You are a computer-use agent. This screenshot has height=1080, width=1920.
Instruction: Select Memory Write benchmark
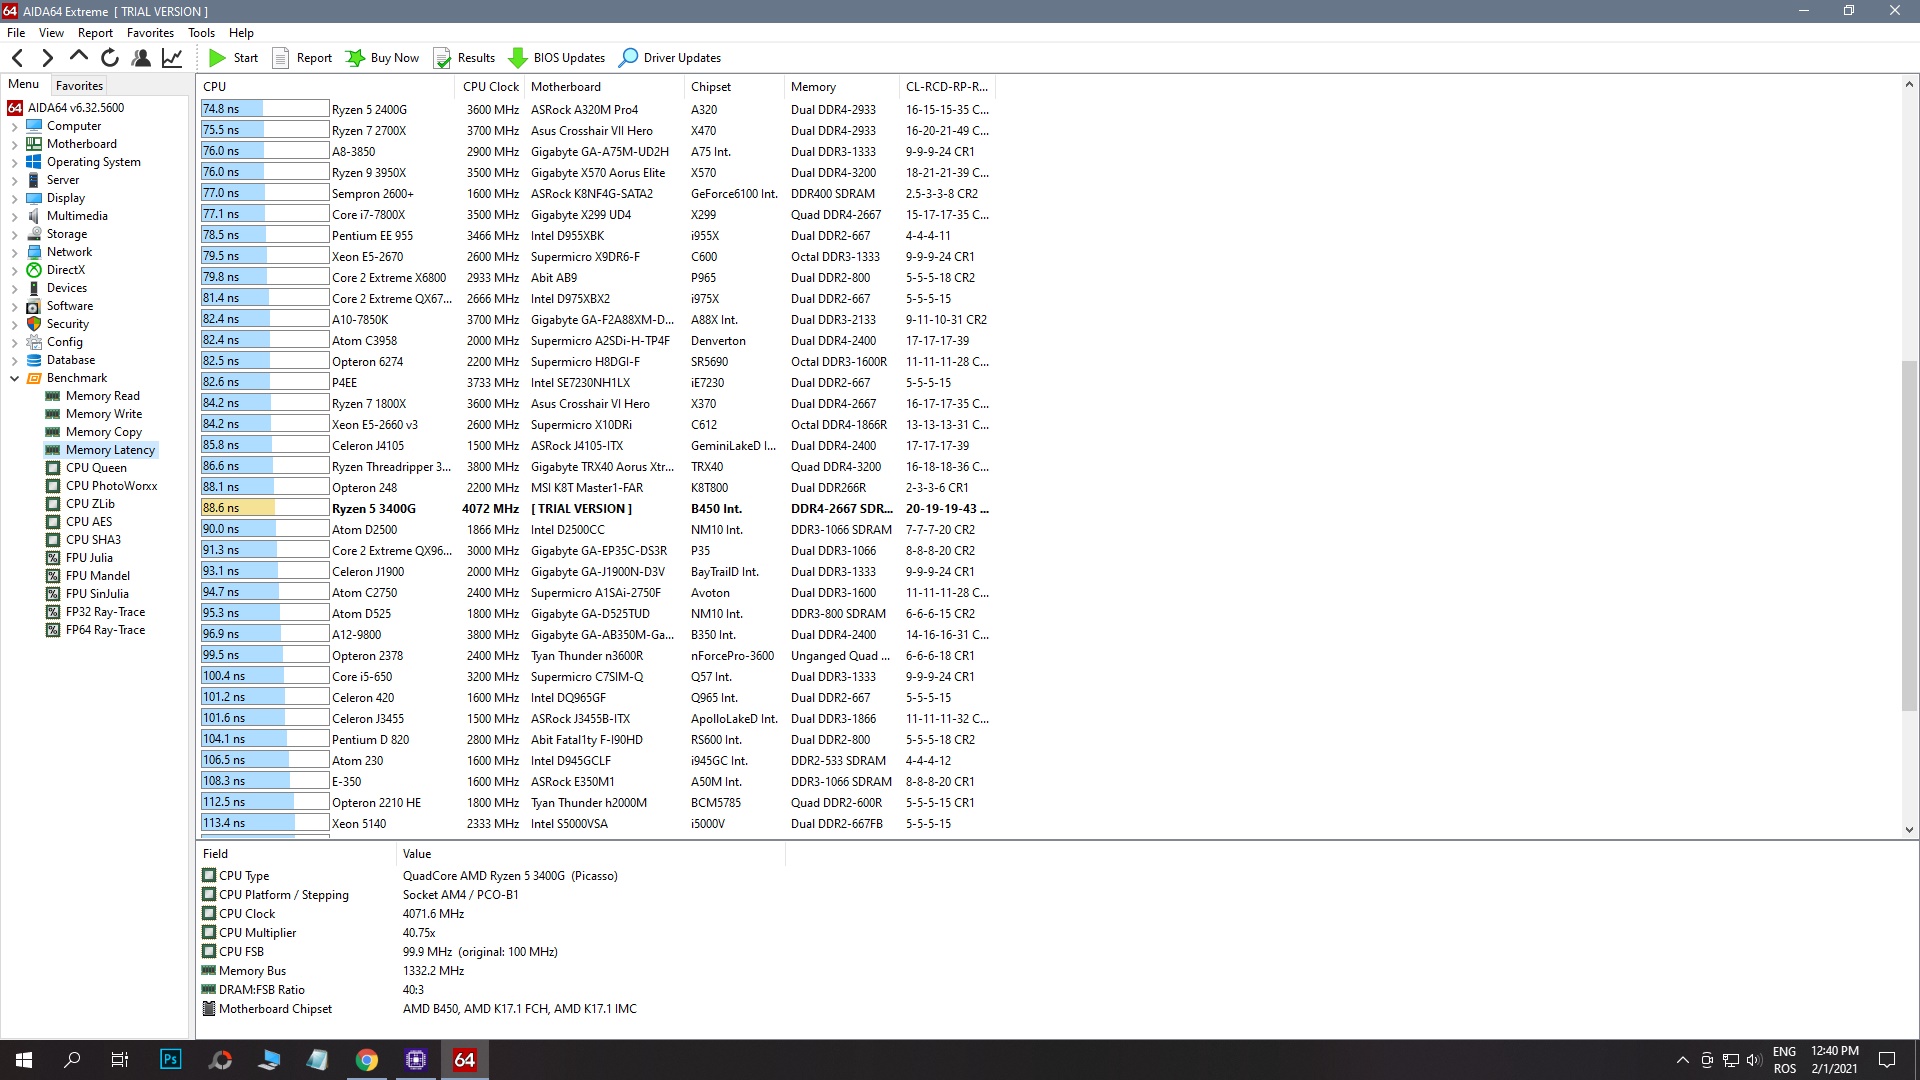104,414
